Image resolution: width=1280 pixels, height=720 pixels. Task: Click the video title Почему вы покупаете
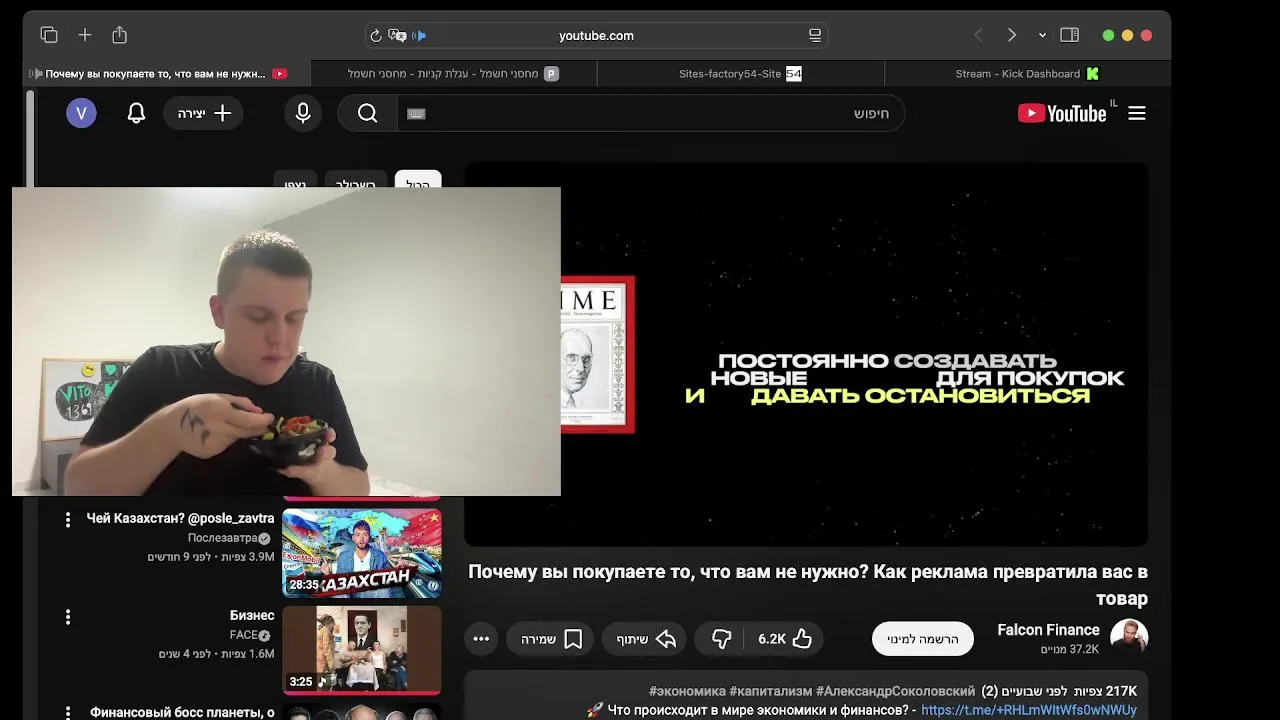click(808, 585)
